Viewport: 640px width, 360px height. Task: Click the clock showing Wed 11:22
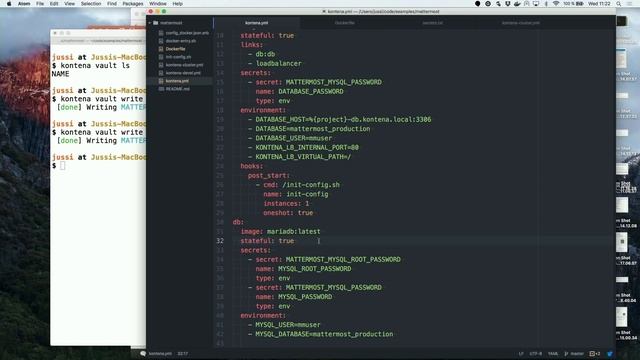click(x=599, y=4)
